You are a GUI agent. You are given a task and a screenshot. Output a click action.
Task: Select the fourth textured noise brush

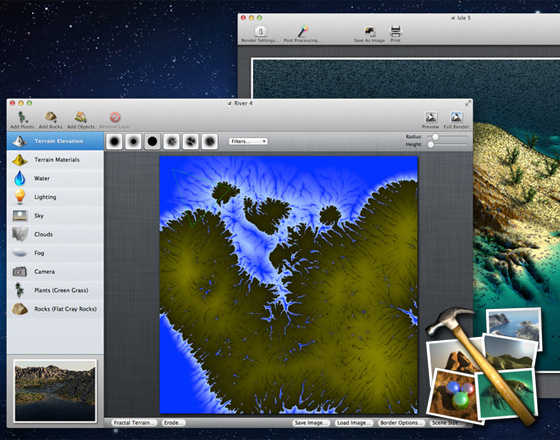[x=172, y=141]
